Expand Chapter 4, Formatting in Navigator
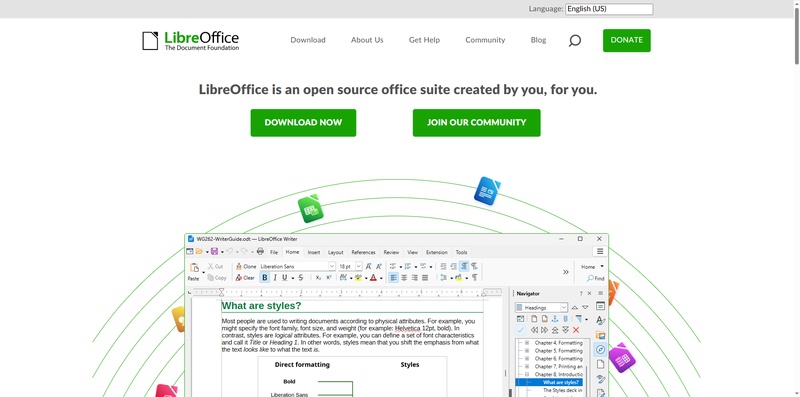 click(527, 343)
